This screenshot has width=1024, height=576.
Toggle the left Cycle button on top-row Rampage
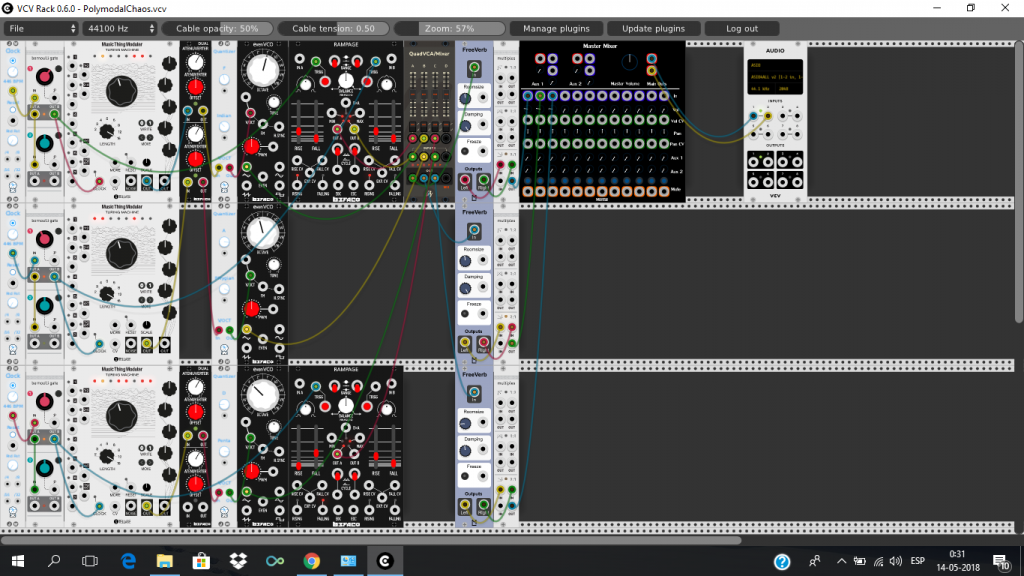coord(338,150)
